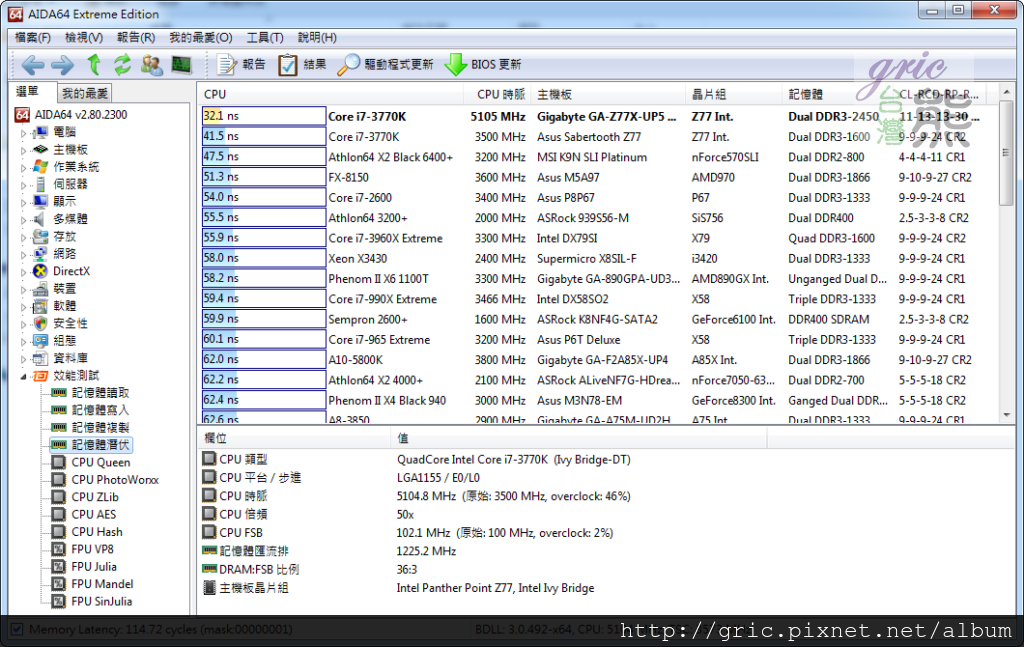This screenshot has width=1024, height=647.
Task: Expand the 顯示 tree node
Action: point(24,202)
